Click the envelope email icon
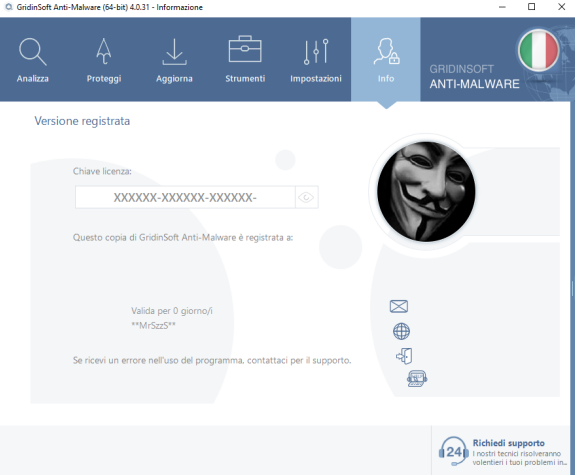The image size is (575, 475). pos(399,306)
